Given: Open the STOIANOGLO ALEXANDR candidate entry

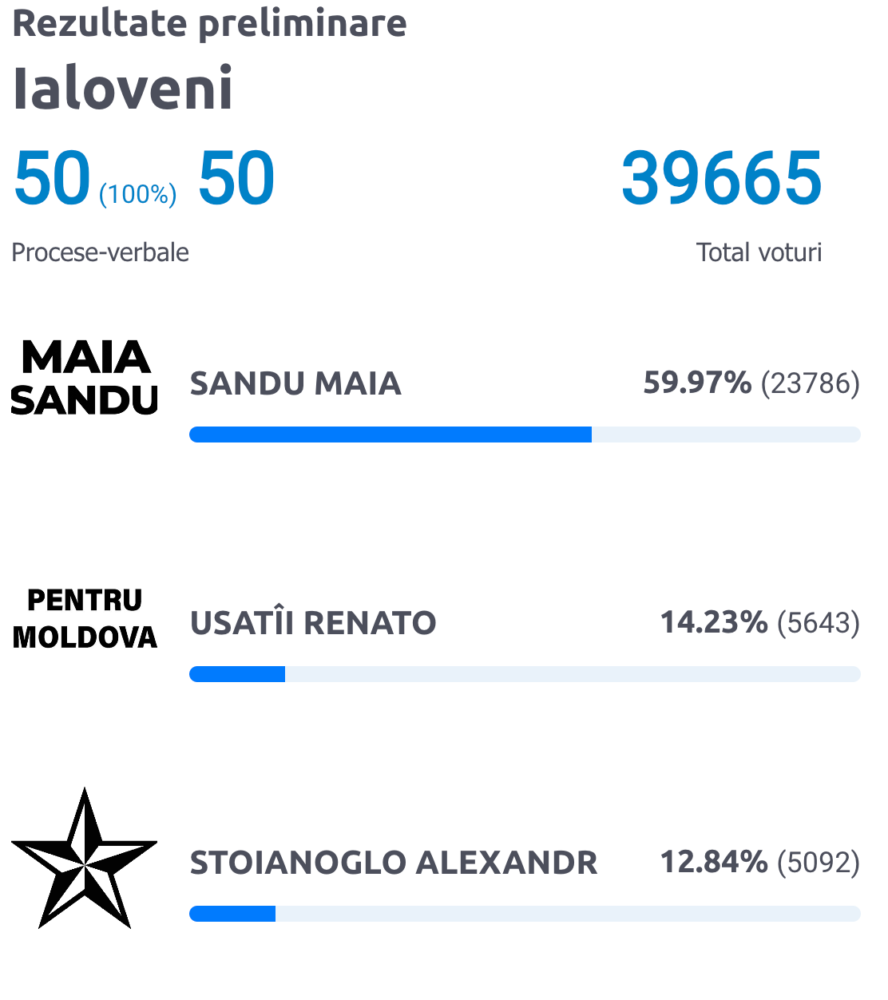Looking at the screenshot, I should click(393, 862).
